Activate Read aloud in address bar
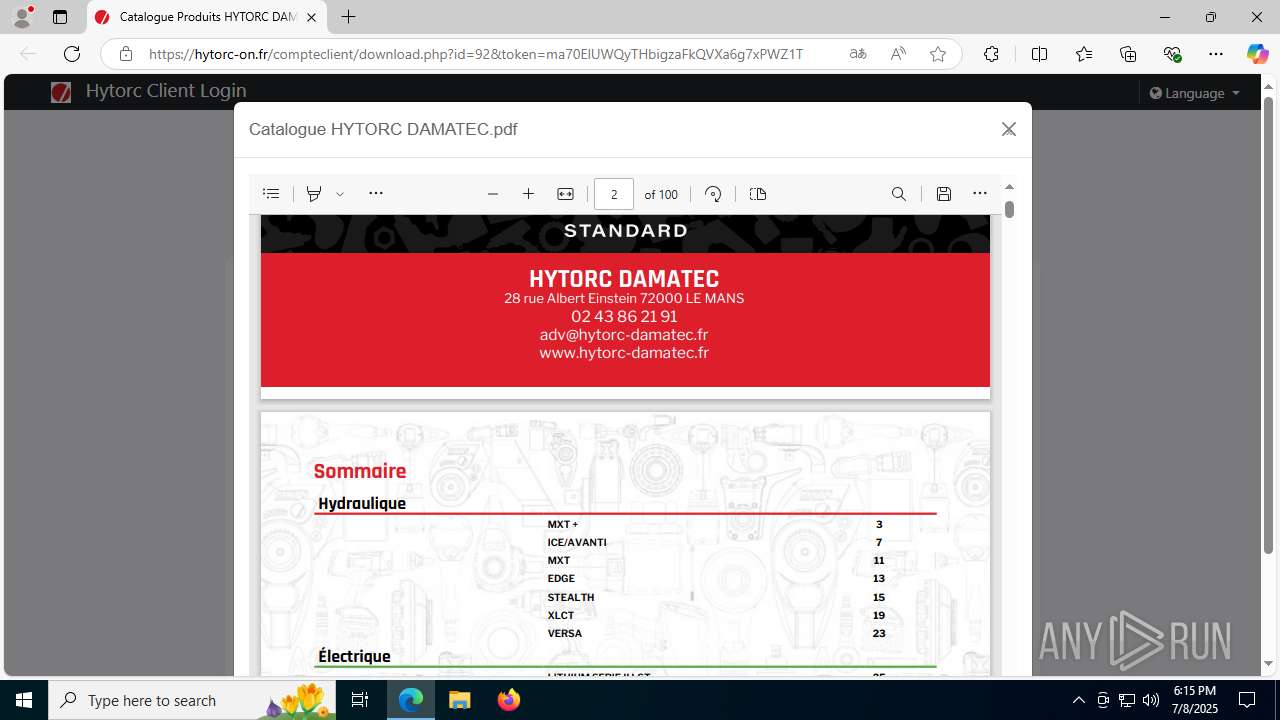 (898, 54)
